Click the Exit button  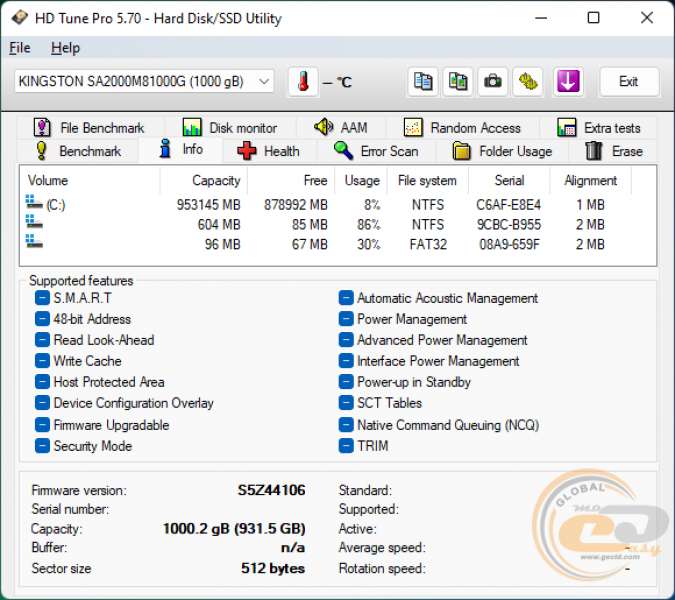point(629,81)
